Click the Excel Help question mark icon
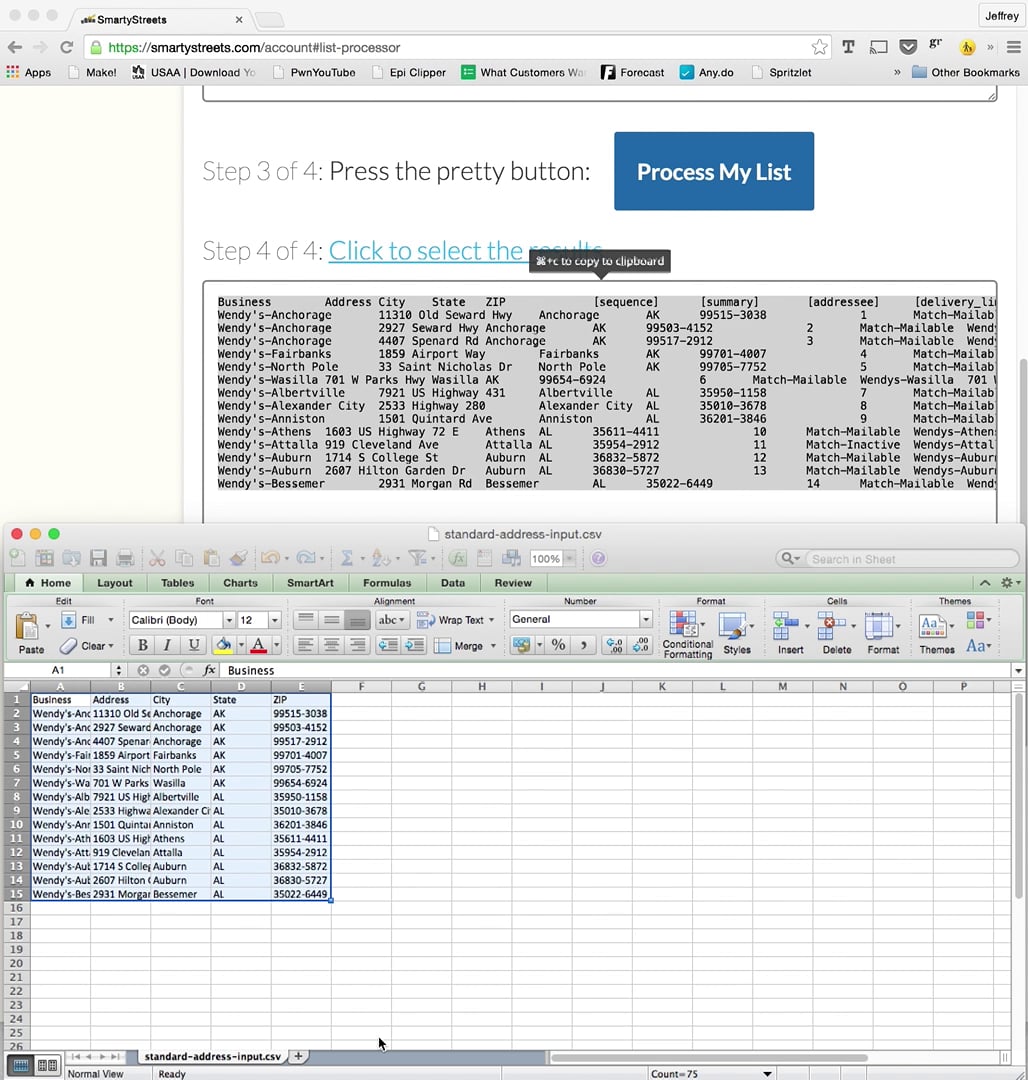 pos(598,559)
